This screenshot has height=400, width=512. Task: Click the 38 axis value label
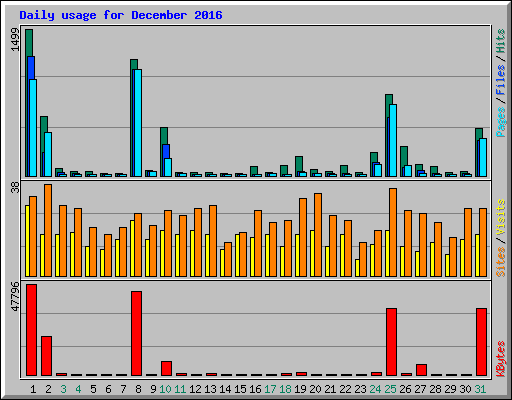point(15,188)
